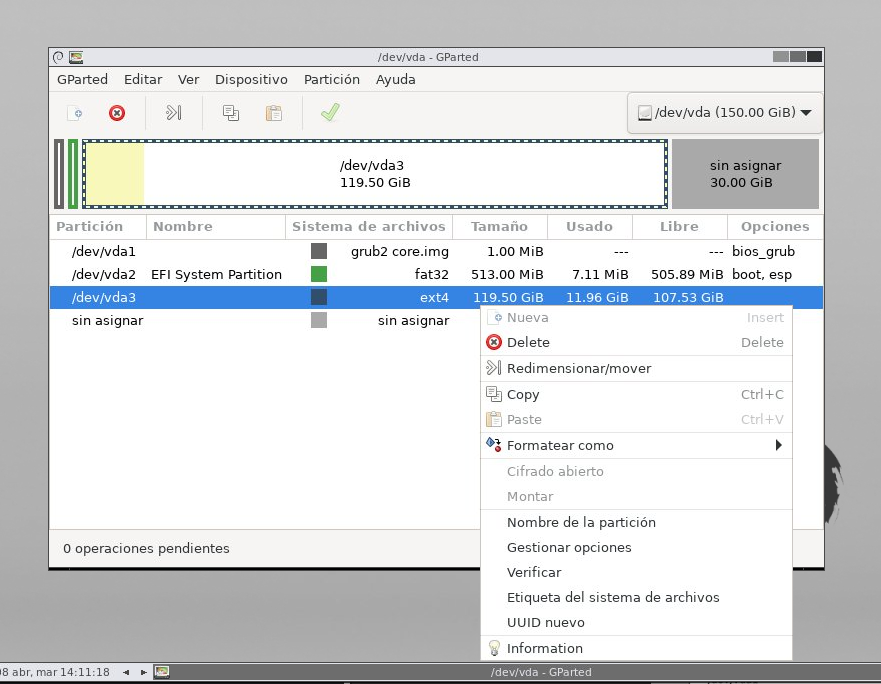The height and width of the screenshot is (684, 881).
Task: Open the Partición menu
Action: [331, 80]
